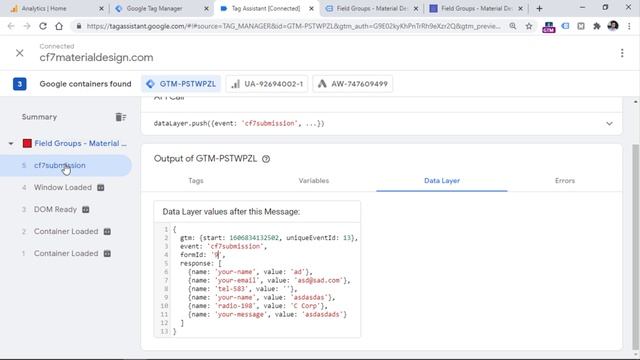
Task: Click the gtm start uniqueEventId line
Action: (x=269, y=238)
